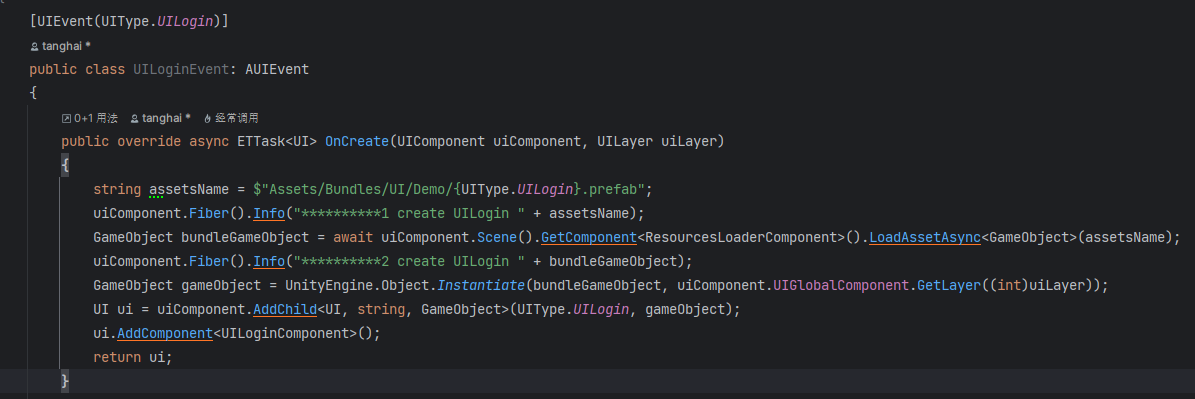Click the uiLayer parameter name in the OnCreate signature

tap(688, 142)
